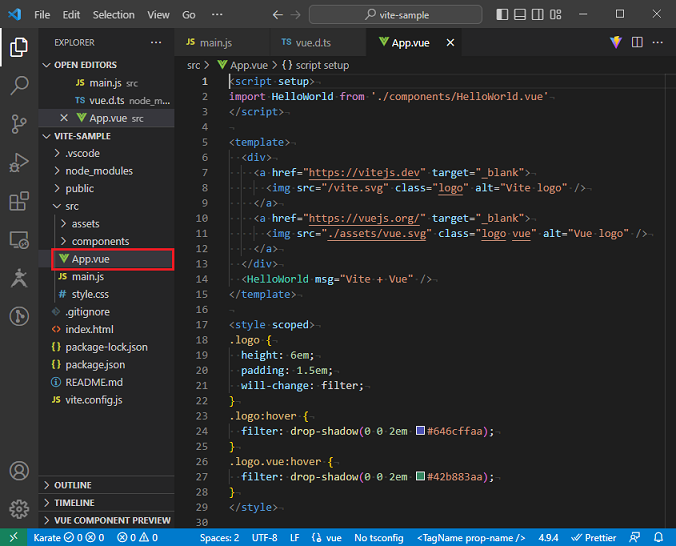
Task: Expand the Outline section
Action: point(47,485)
